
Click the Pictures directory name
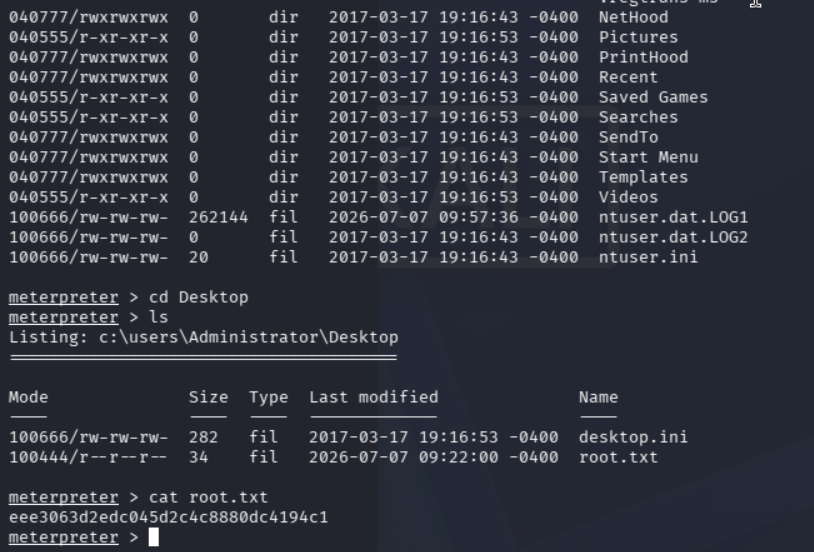tap(638, 37)
